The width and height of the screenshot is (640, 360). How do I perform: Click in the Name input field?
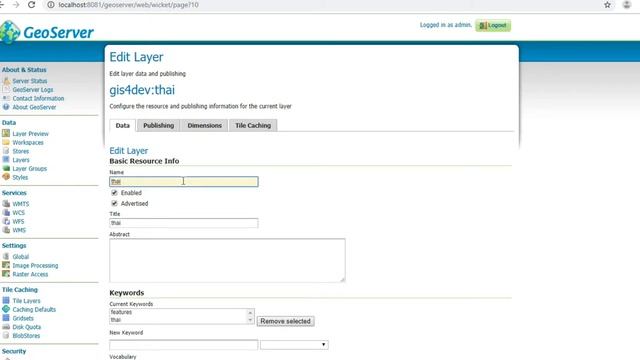click(184, 182)
